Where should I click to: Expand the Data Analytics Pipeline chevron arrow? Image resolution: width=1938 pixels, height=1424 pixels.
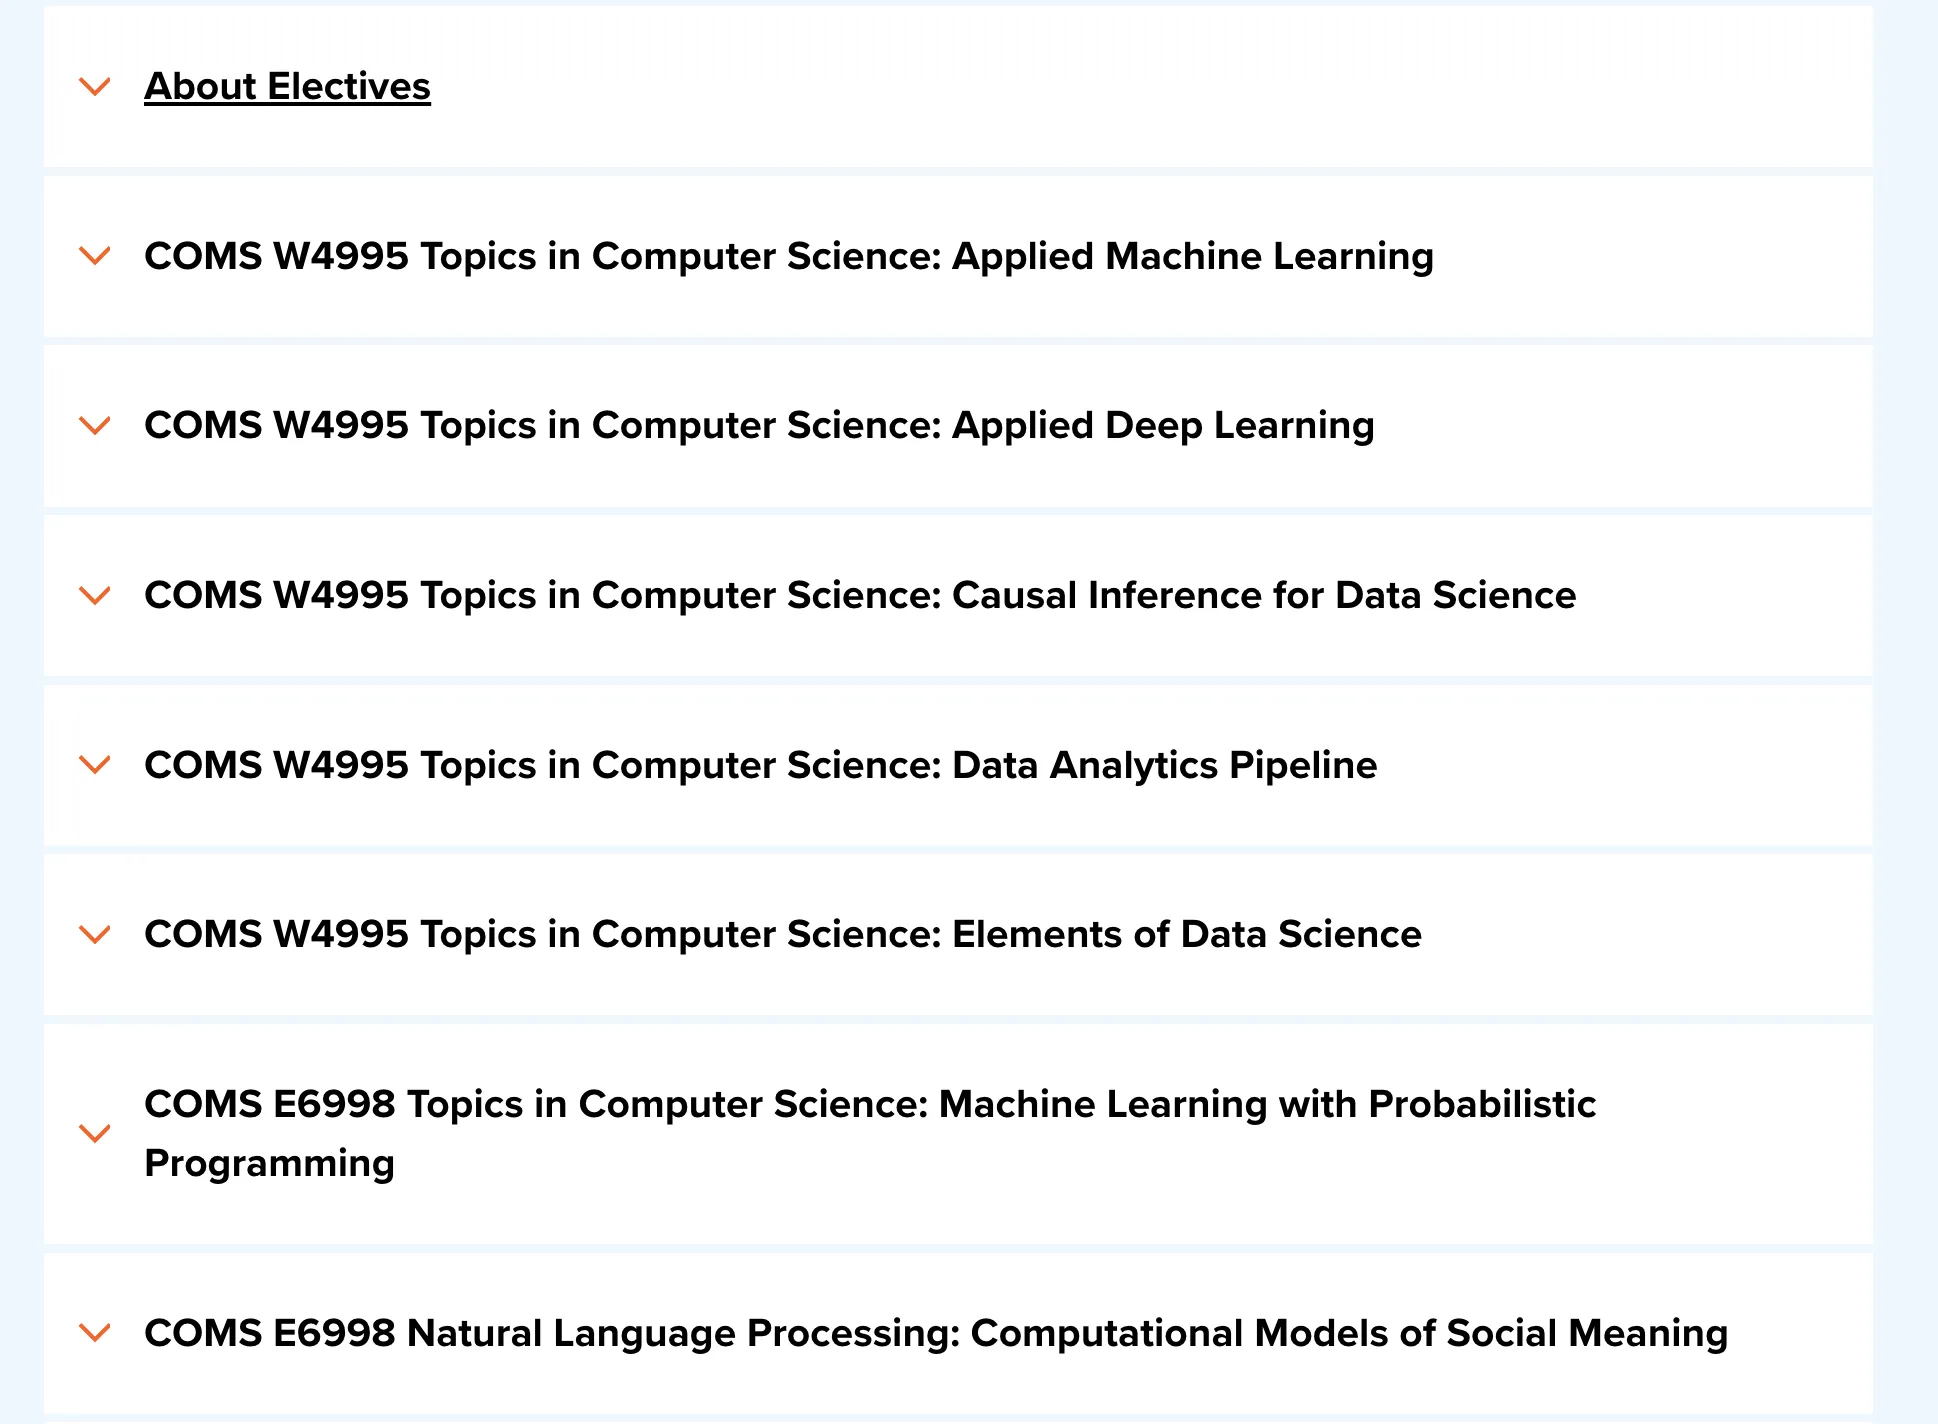coord(95,765)
